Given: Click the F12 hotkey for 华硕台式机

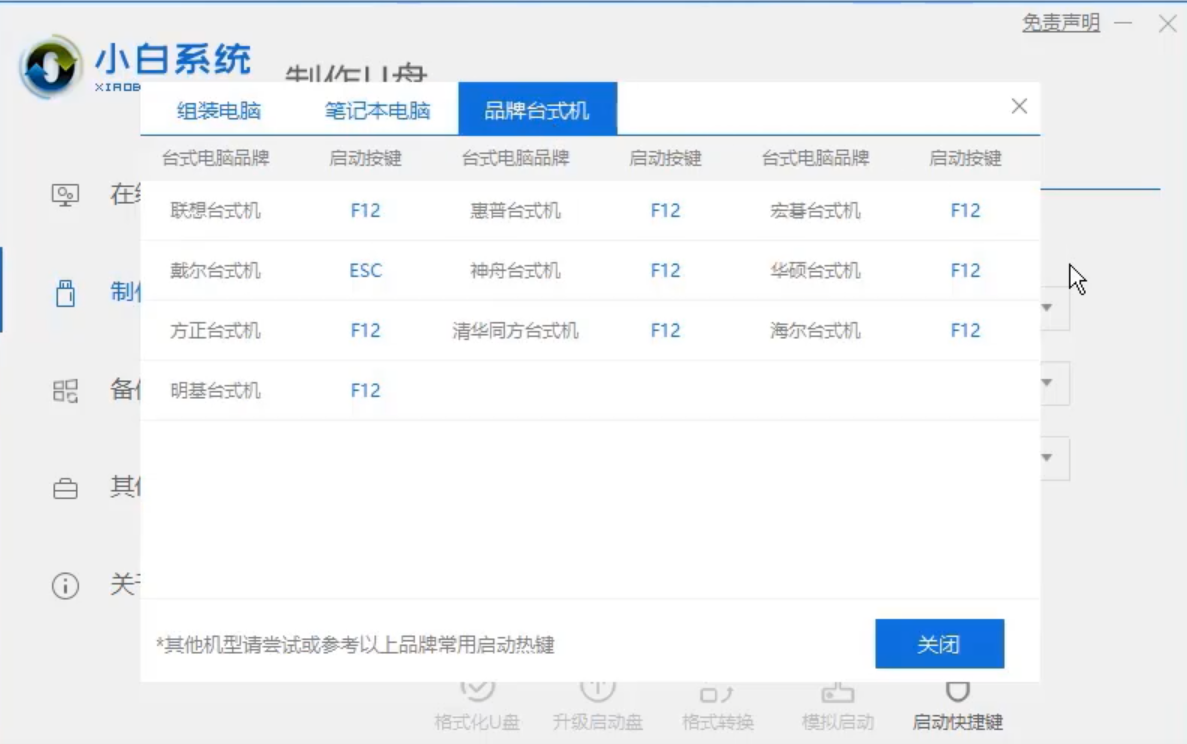Looking at the screenshot, I should [965, 270].
